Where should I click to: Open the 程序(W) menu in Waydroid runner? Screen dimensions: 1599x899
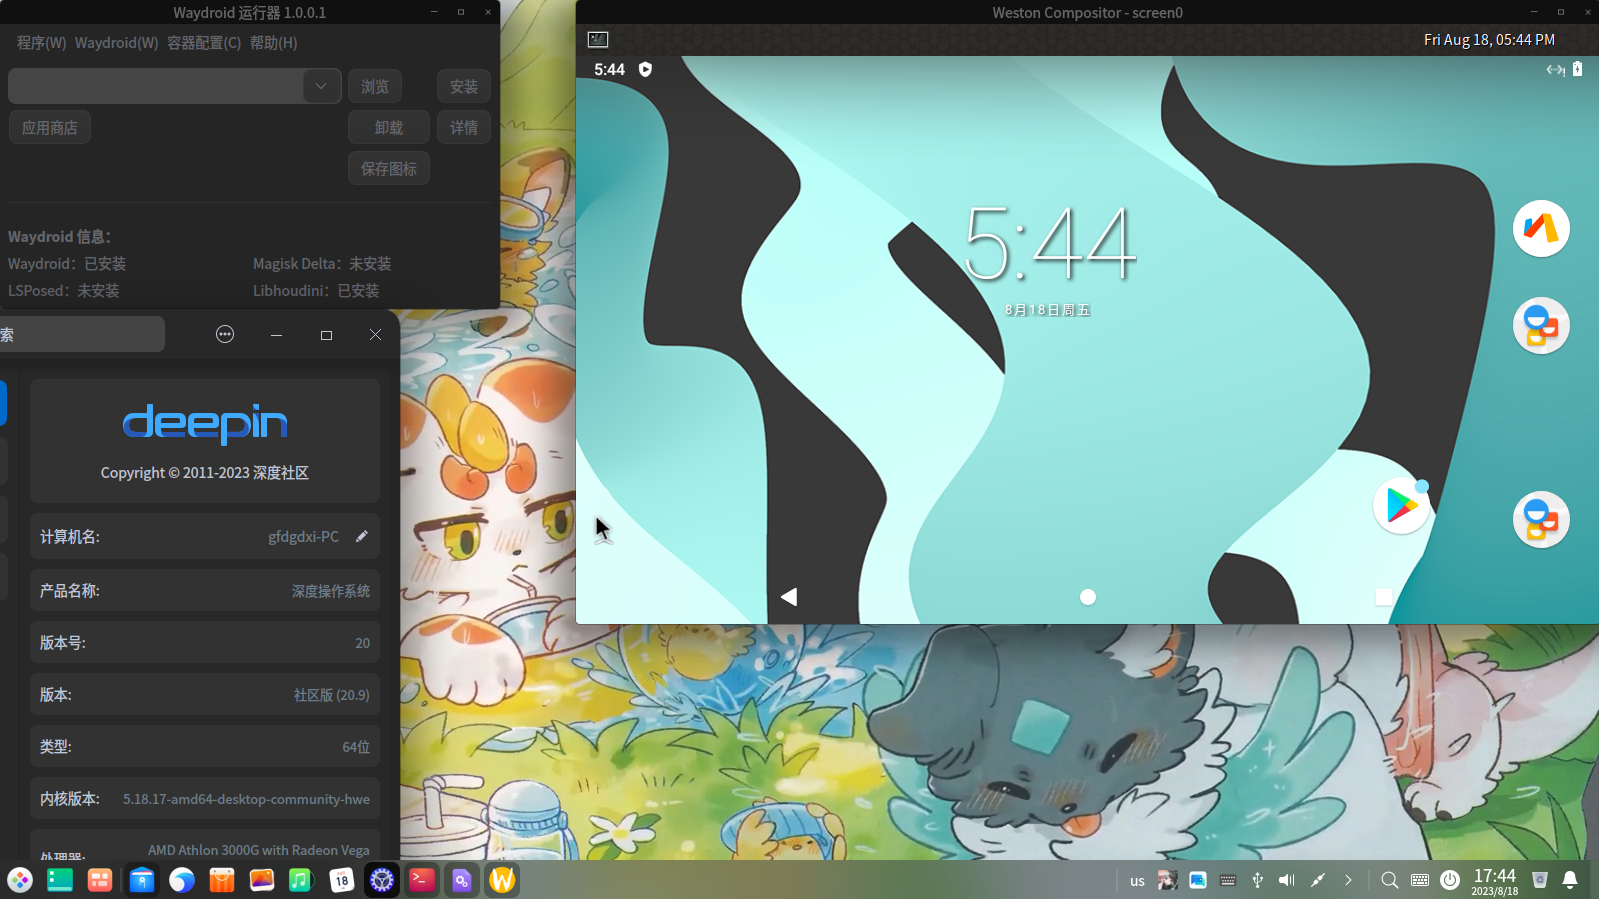click(41, 43)
